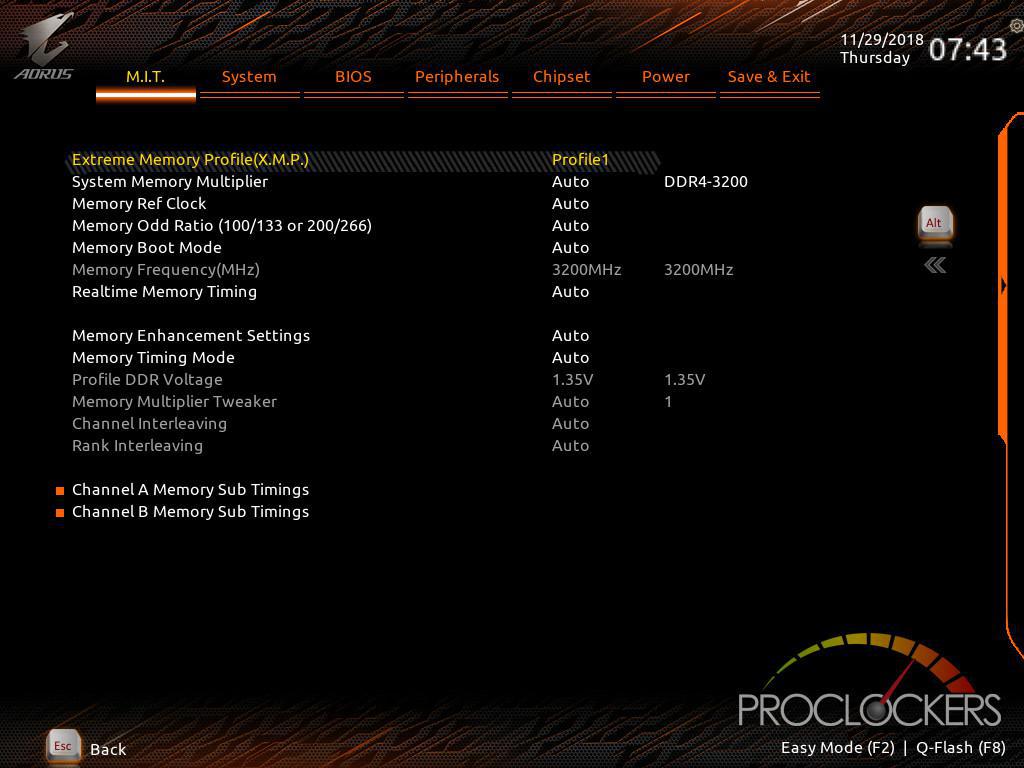Click the Memory Frequency(MHz) label
This screenshot has height=768, width=1024.
pyautogui.click(x=166, y=270)
